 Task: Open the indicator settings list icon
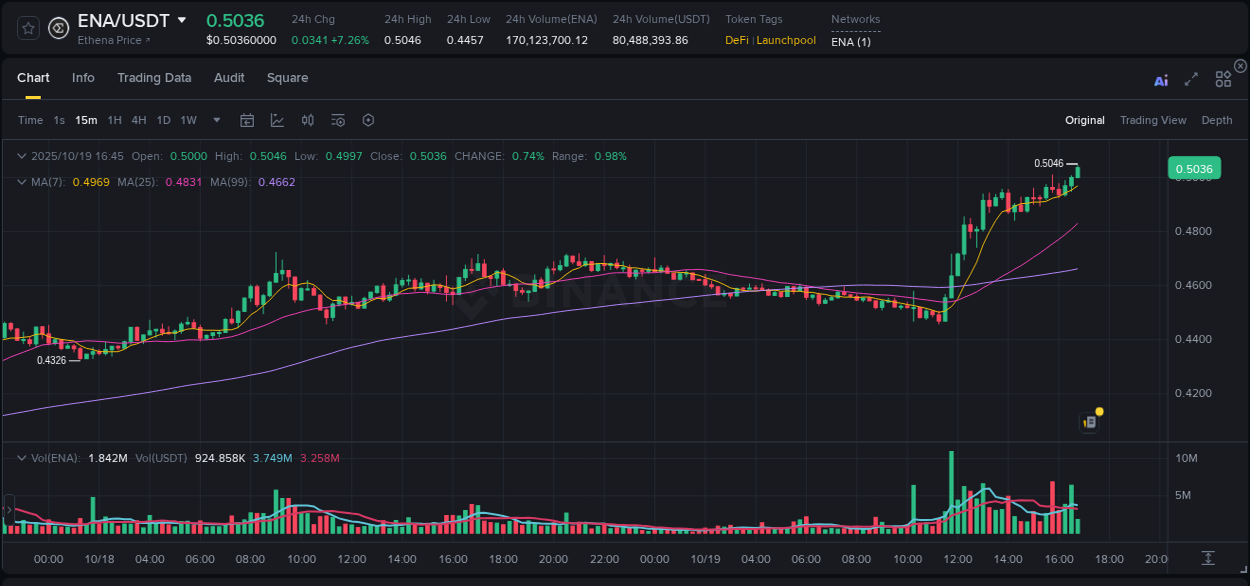click(338, 119)
